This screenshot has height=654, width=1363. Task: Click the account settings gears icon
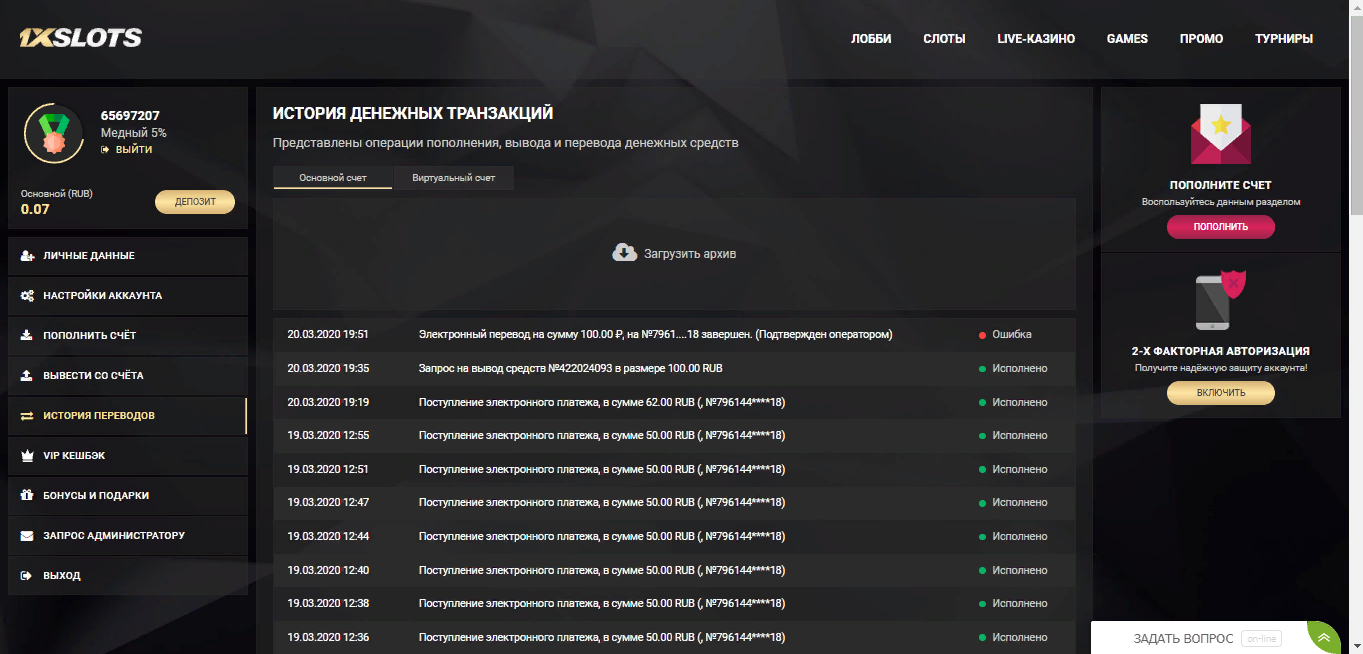(x=27, y=296)
